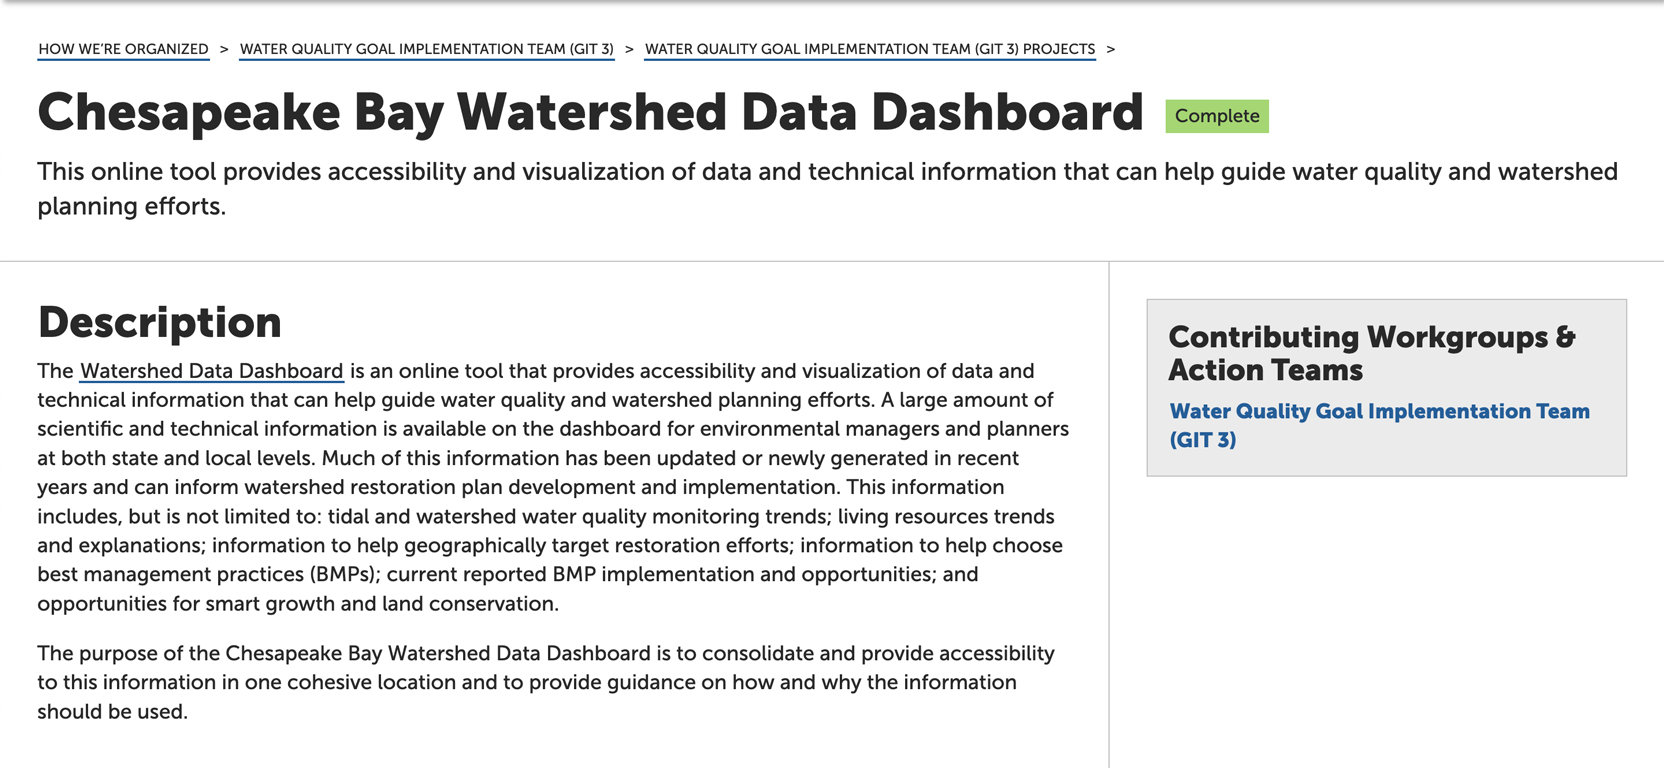This screenshot has width=1664, height=768.
Task: Click the phrase "best management practices (BMPs)"
Action: coord(209,575)
